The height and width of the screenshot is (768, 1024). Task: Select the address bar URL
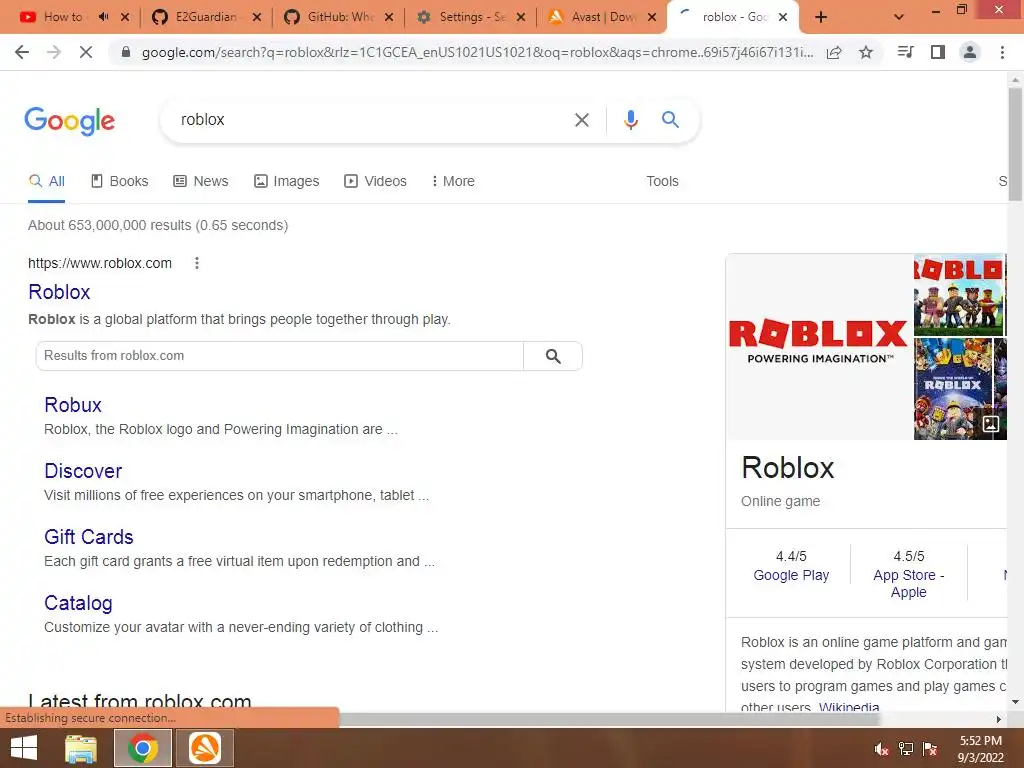coord(477,52)
